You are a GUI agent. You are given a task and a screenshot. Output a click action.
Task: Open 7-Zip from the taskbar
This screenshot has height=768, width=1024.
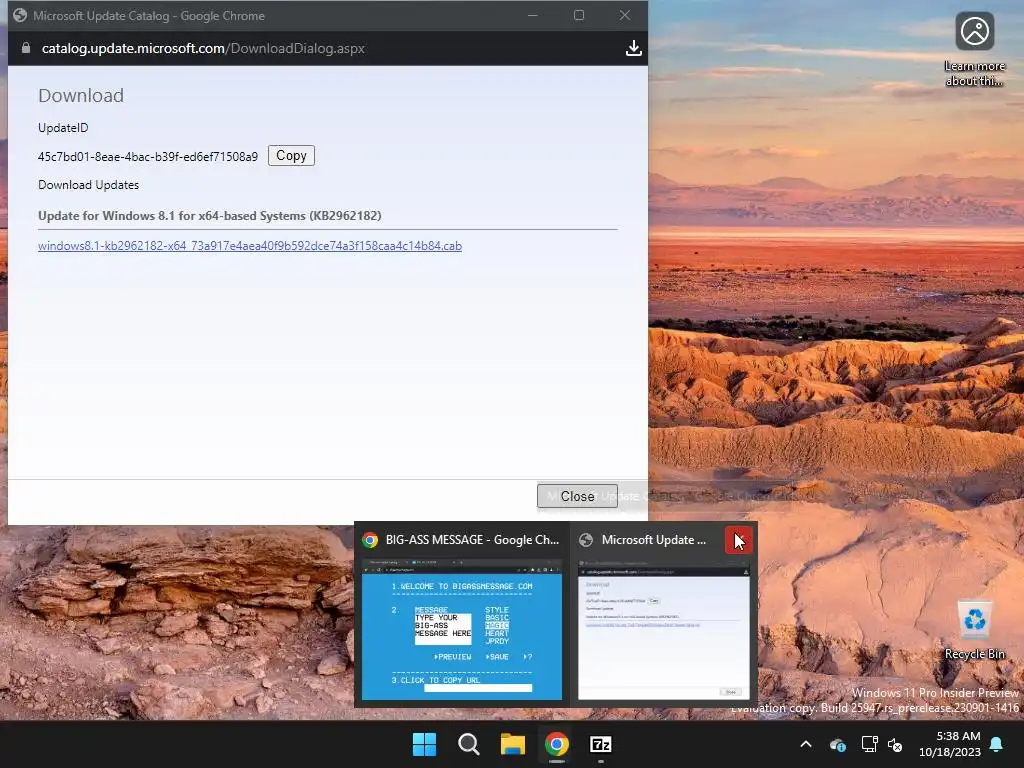600,744
